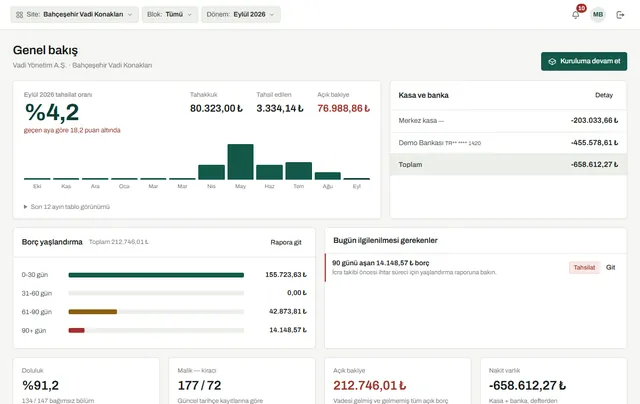Select the 90+ gün red progress bar
Image resolution: width=640 pixels, height=404 pixels.
[77, 330]
